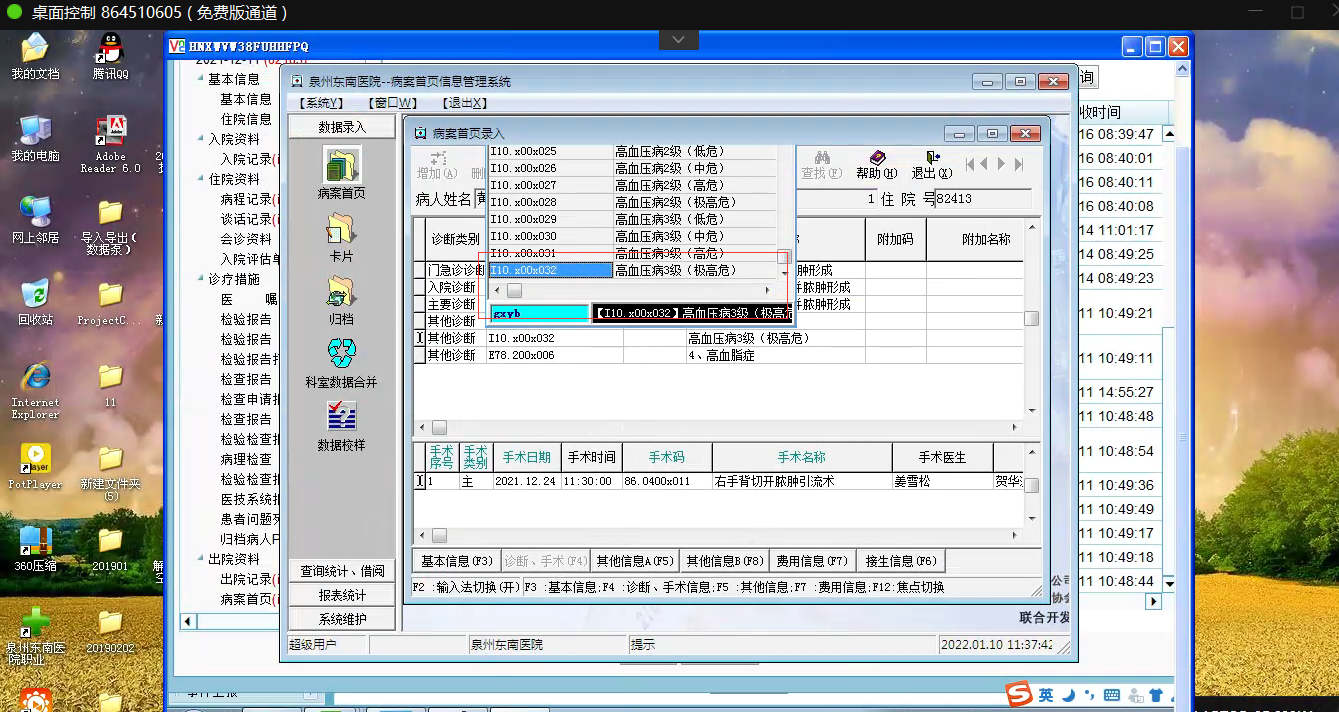The width and height of the screenshot is (1339, 712).
Task: Collapse the 基本信息 tree group
Action: coord(200,79)
